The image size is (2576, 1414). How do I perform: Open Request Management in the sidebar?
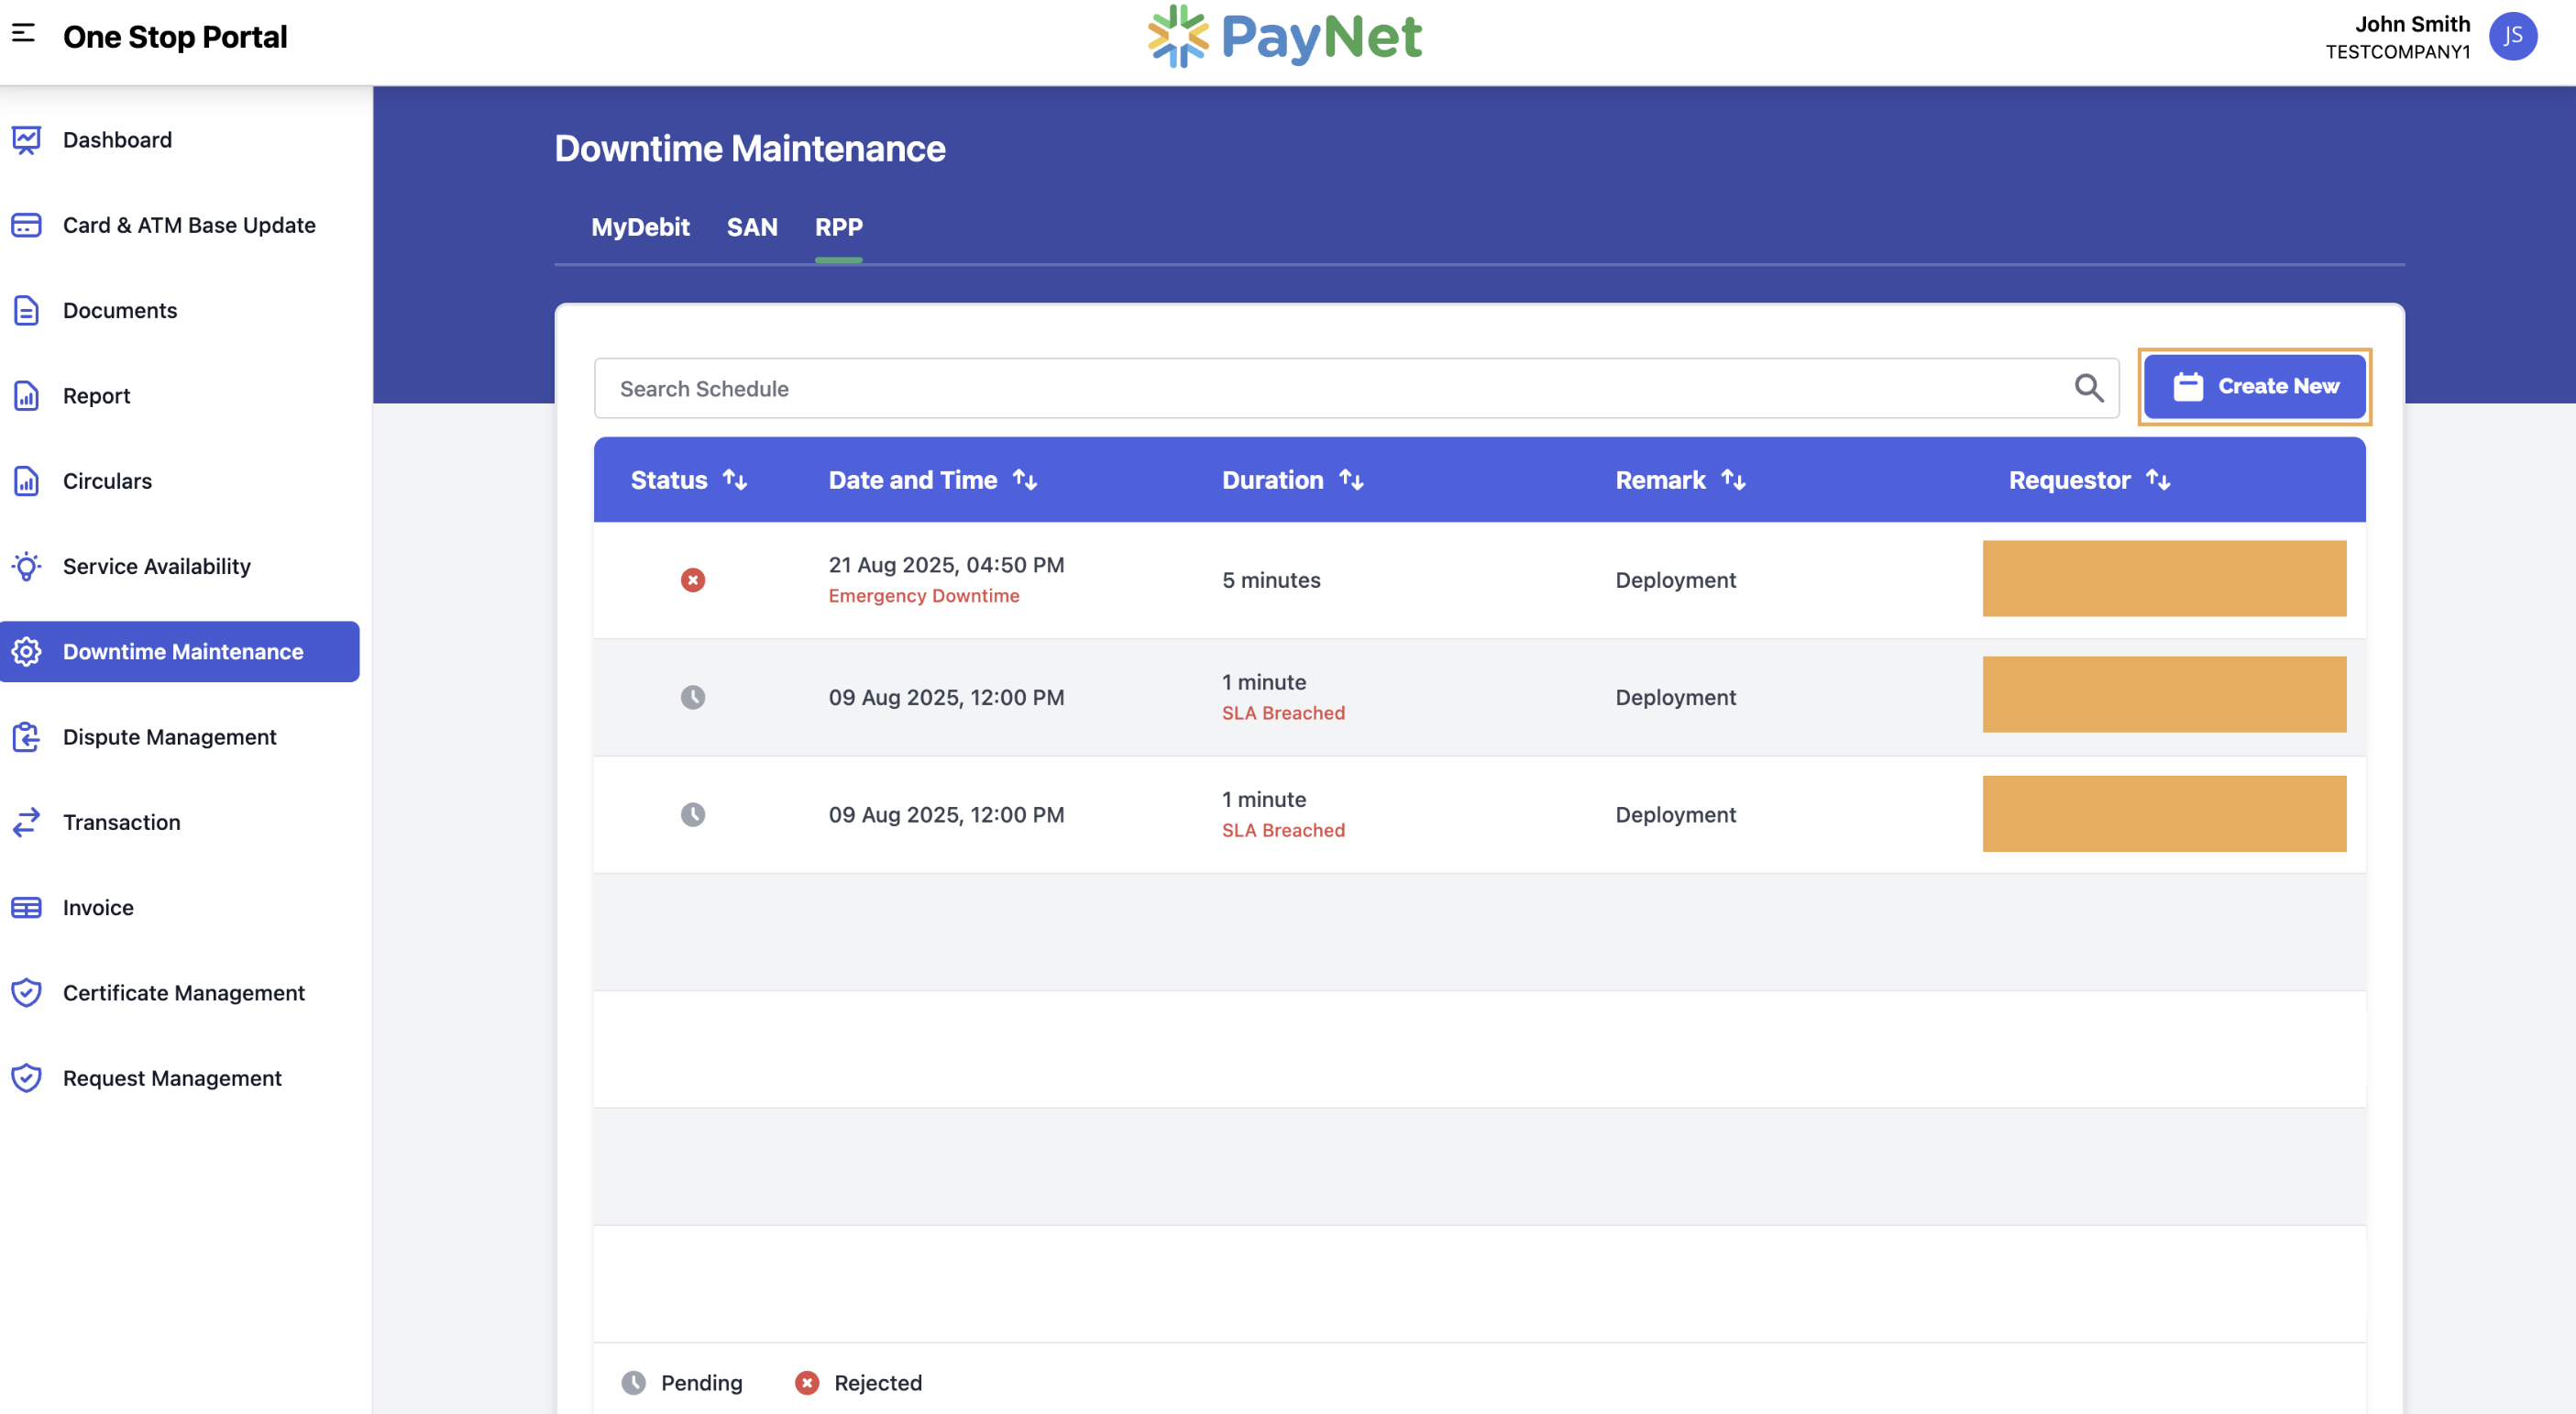click(25, 1078)
